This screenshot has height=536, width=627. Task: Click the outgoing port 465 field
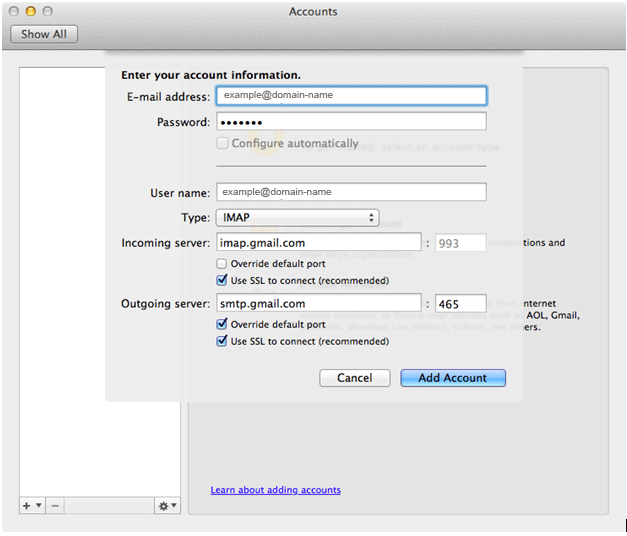[x=460, y=304]
